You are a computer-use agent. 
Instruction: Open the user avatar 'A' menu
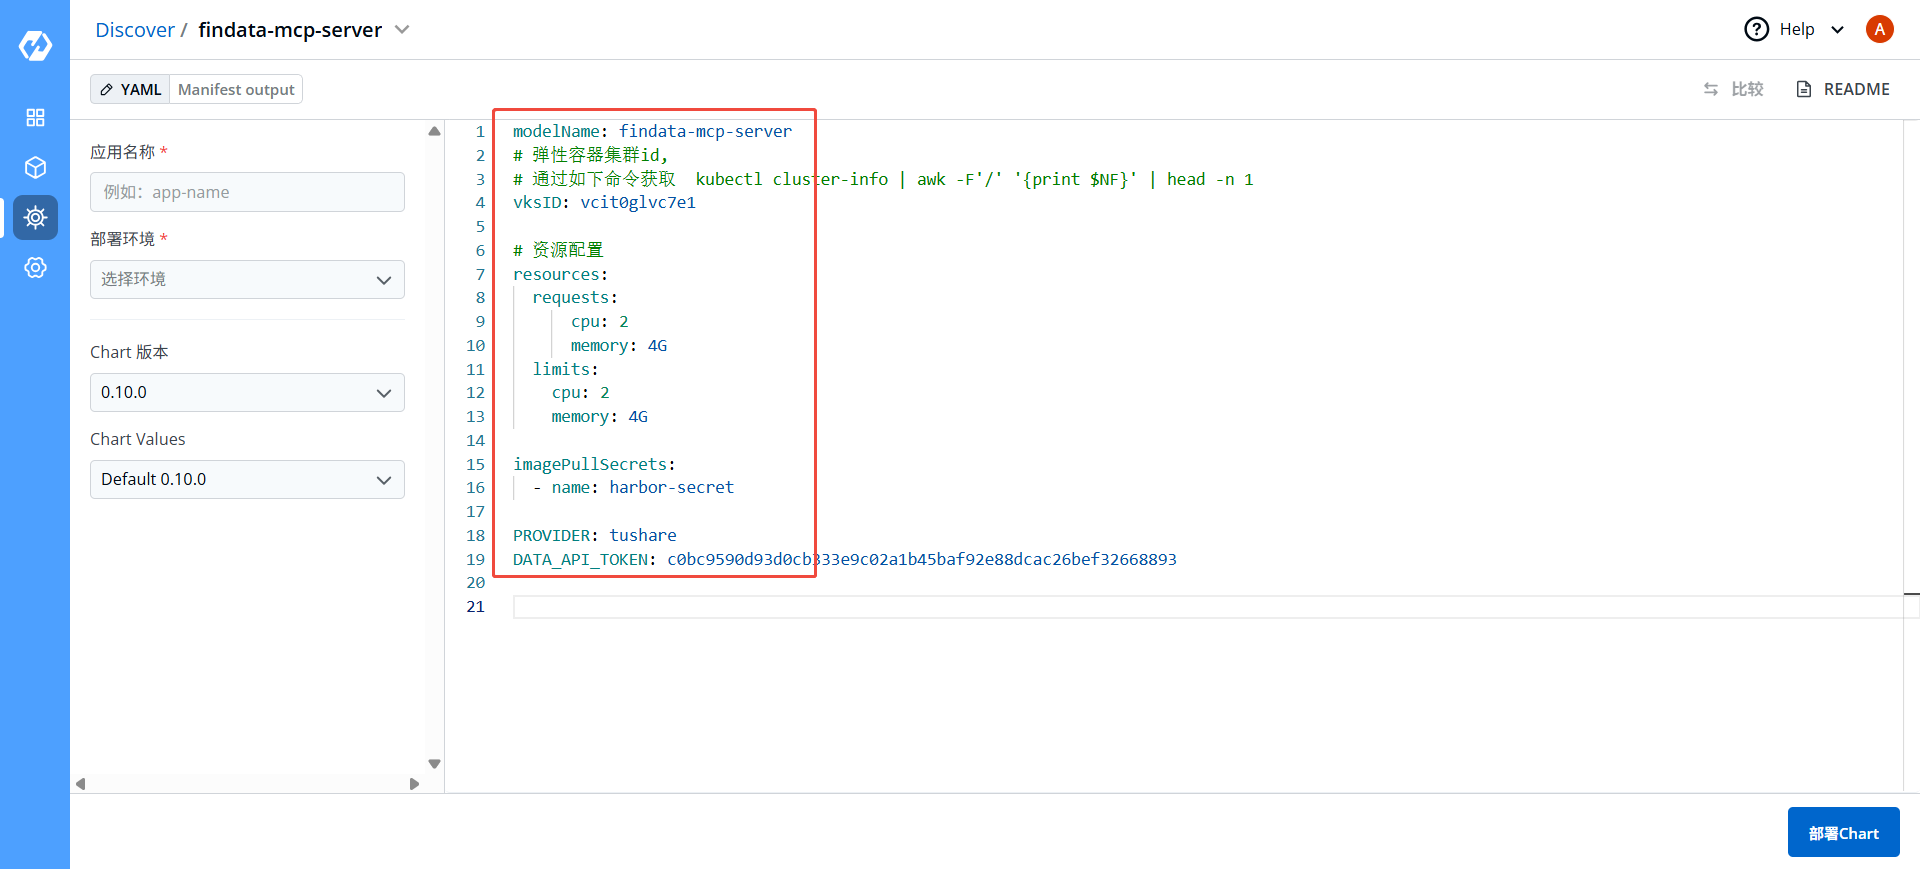coord(1879,30)
